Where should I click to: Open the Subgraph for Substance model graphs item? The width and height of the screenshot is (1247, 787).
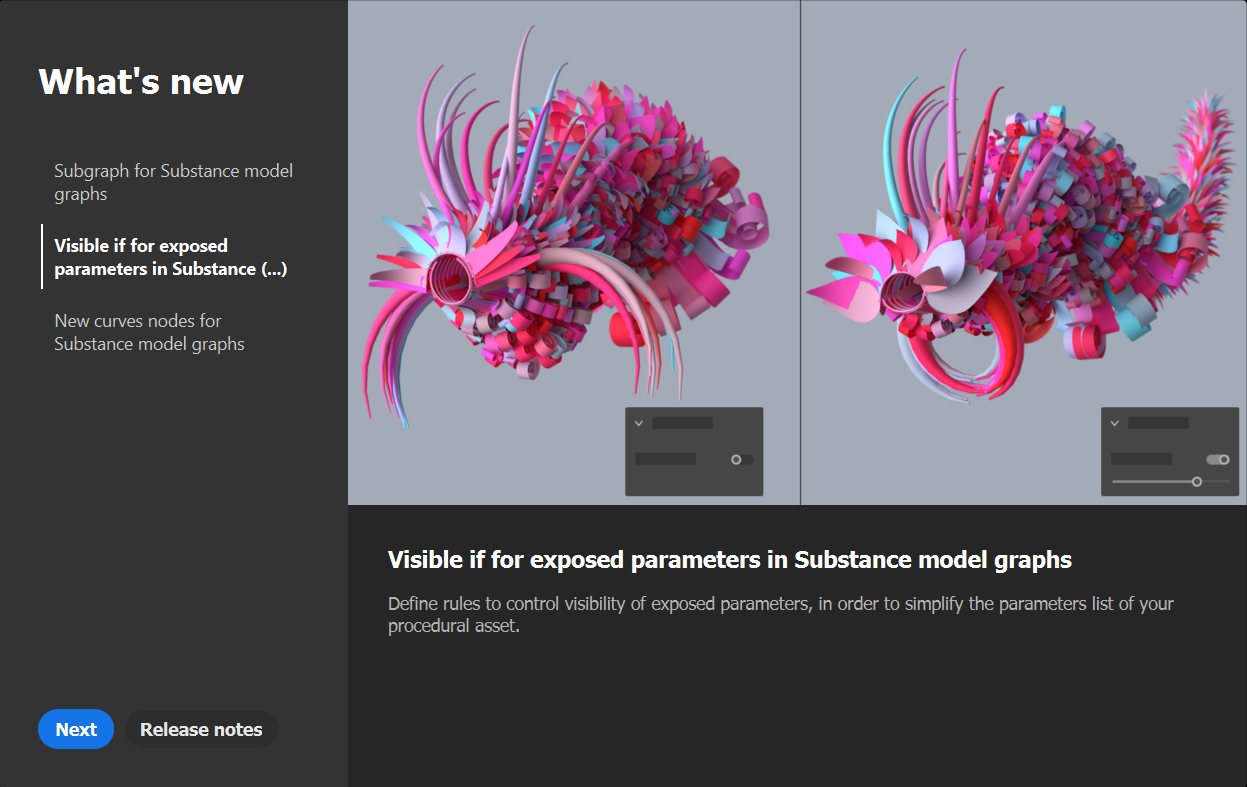pyautogui.click(x=173, y=182)
